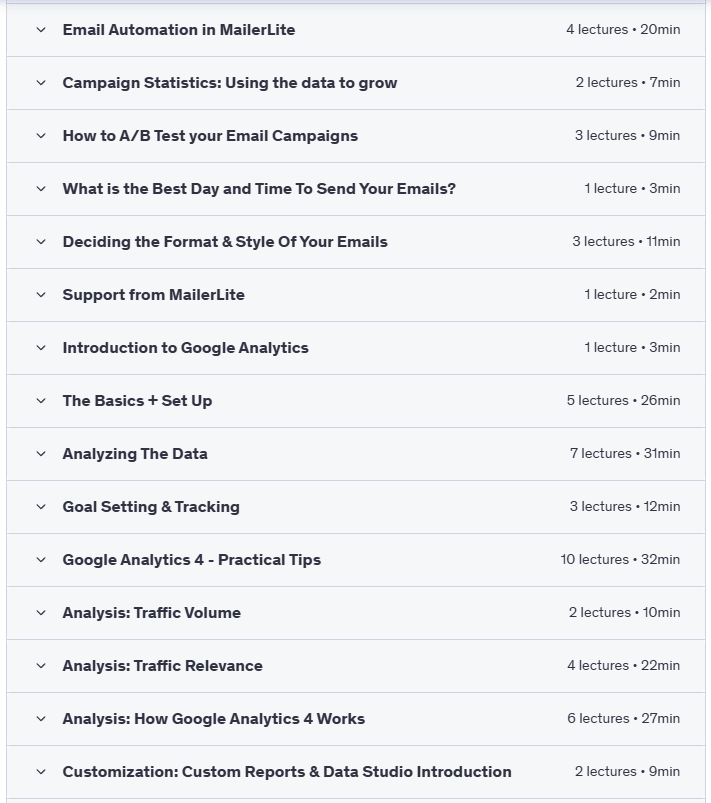Click '7 lectures • 31min' duration text
The height and width of the screenshot is (803, 711).
(625, 454)
